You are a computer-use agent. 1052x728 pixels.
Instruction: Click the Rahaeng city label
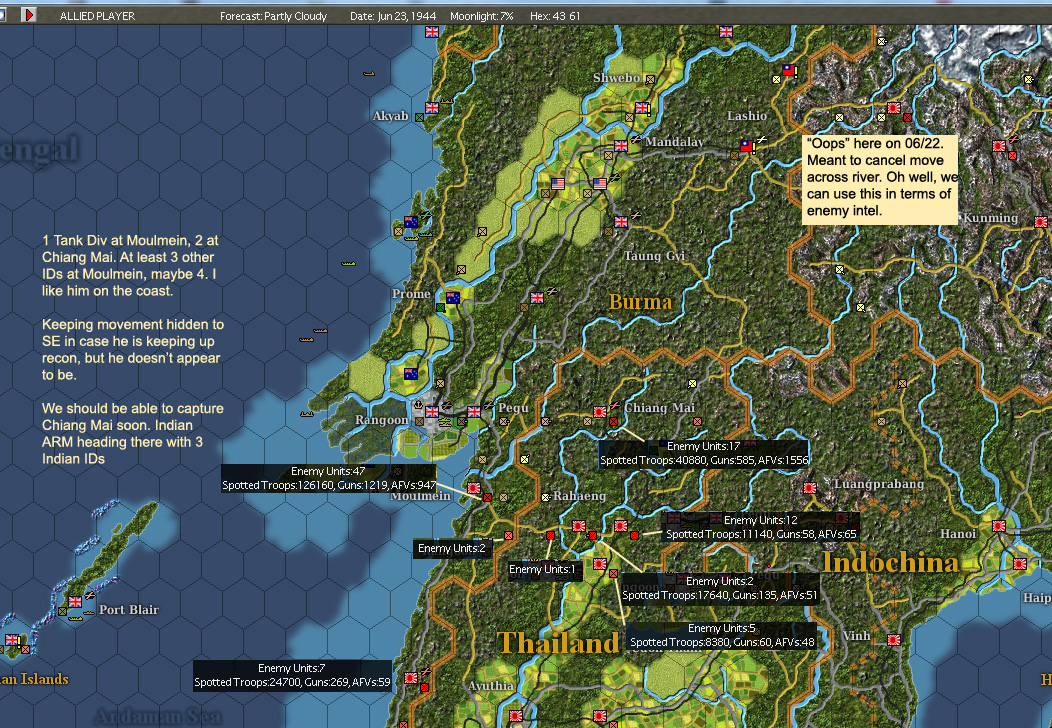point(580,496)
